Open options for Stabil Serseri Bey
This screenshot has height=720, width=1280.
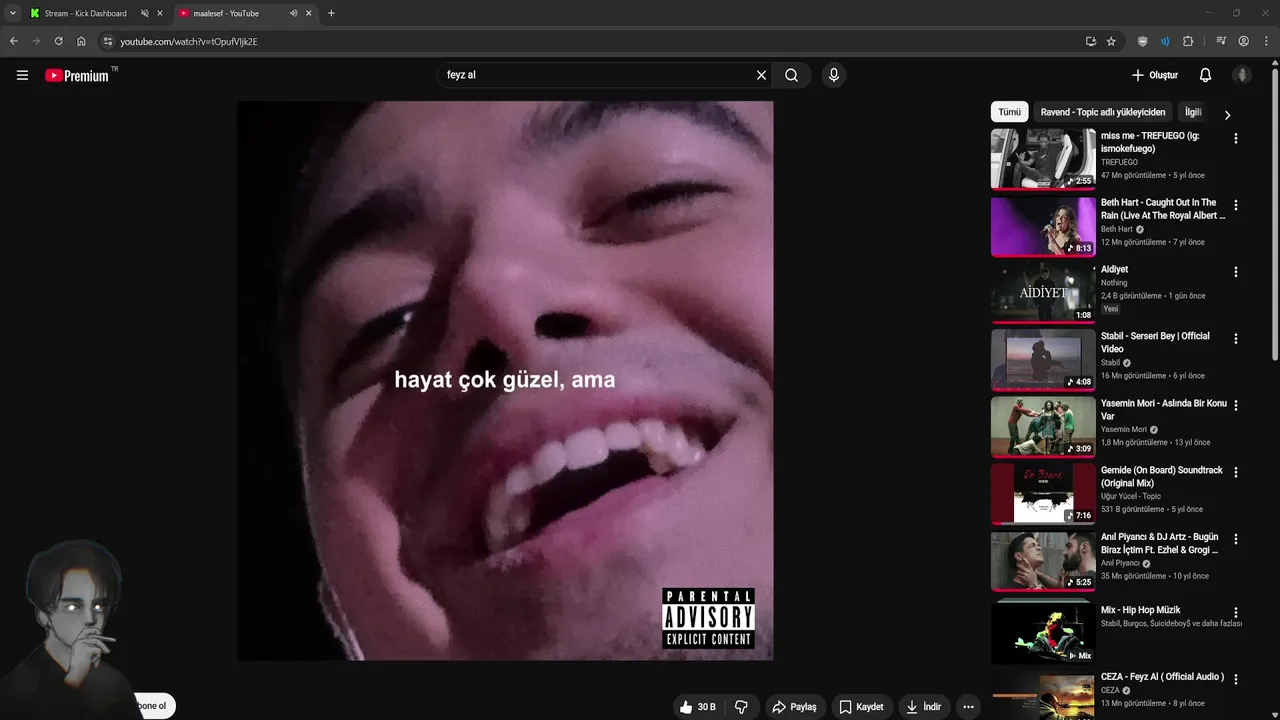(x=1235, y=339)
